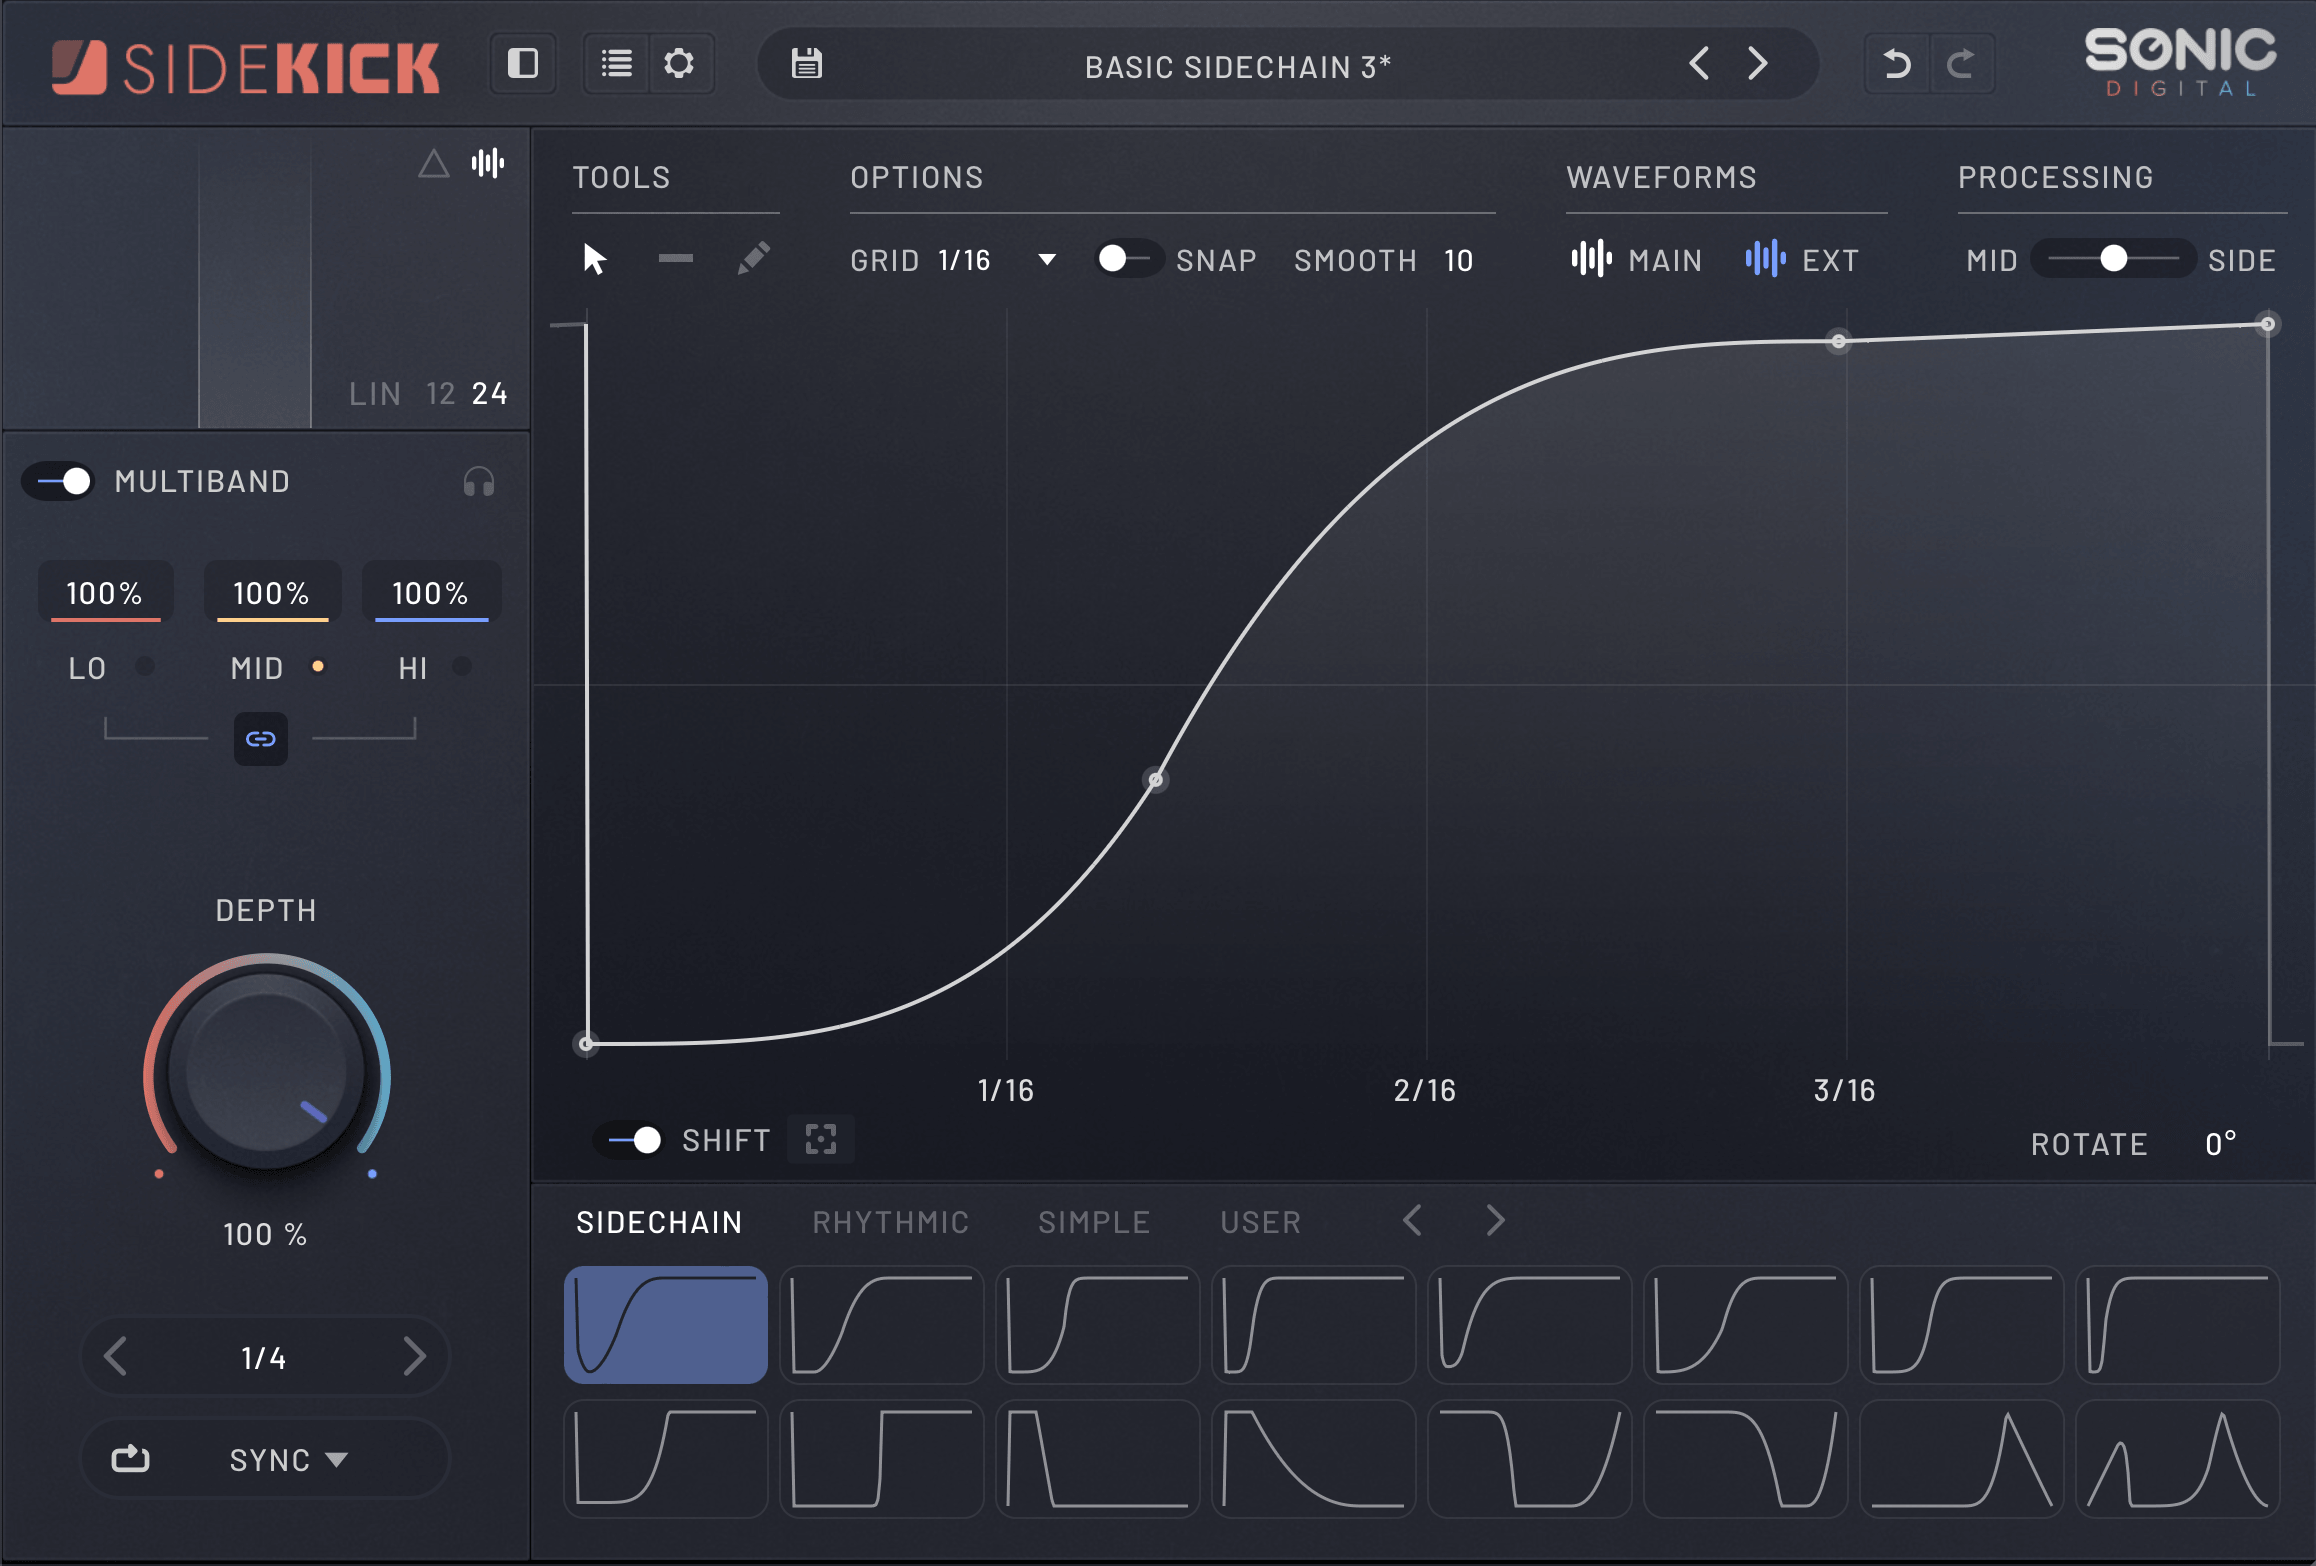Click the band link chain icon
Screen dimensions: 2316x1566
coord(260,739)
